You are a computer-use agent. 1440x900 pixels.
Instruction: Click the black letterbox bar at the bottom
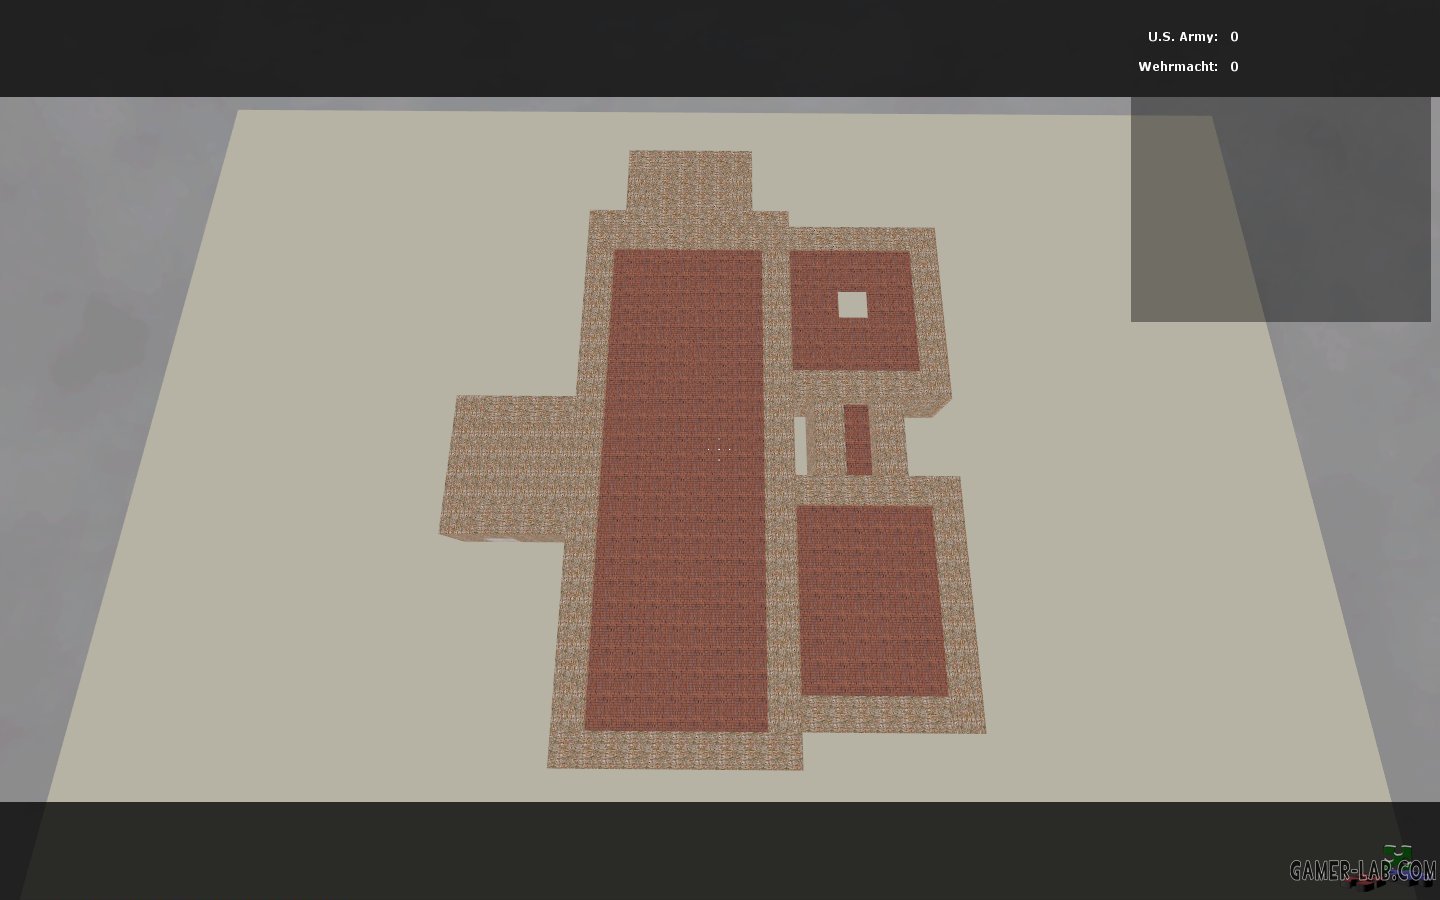pyautogui.click(x=700, y=850)
